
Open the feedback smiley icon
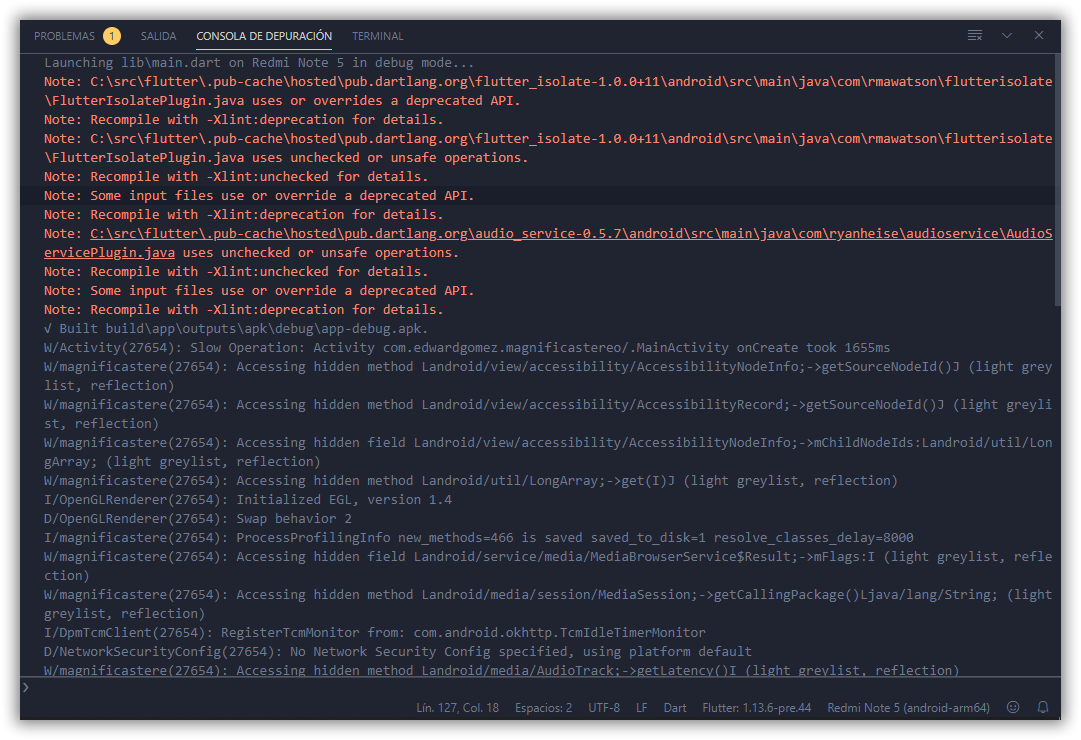(1013, 707)
